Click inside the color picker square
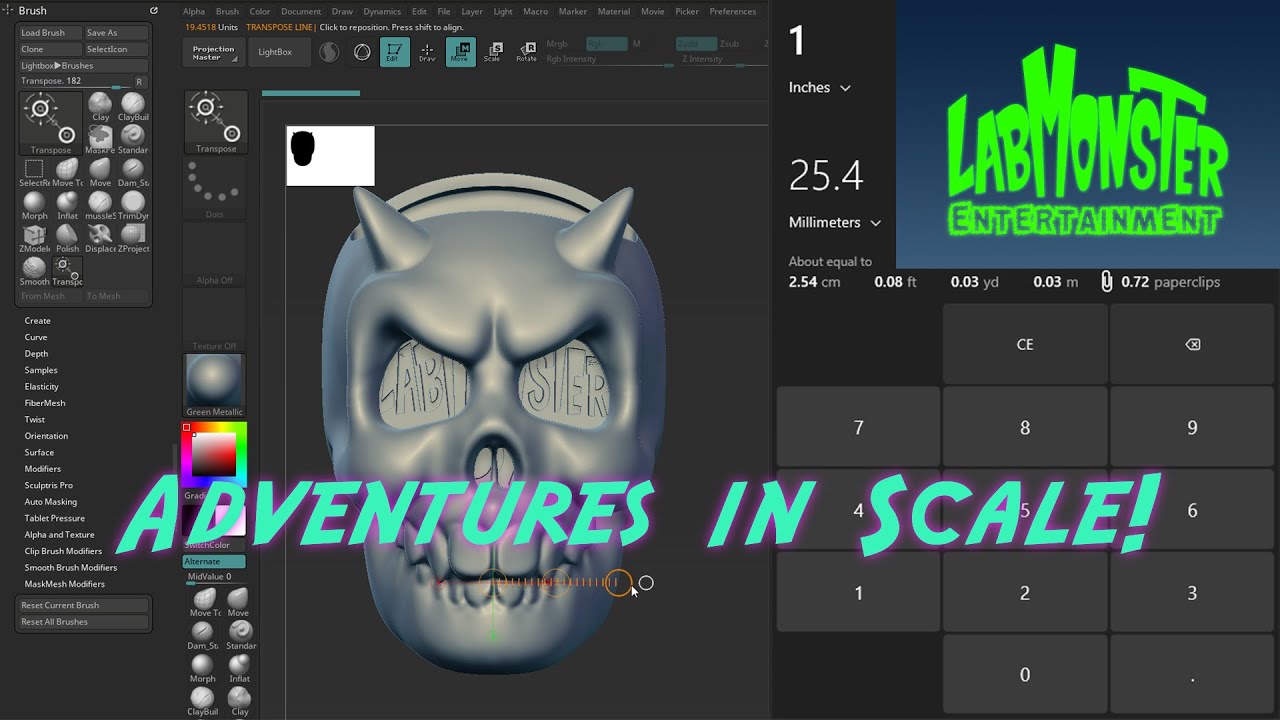This screenshot has height=720, width=1280. tap(214, 456)
